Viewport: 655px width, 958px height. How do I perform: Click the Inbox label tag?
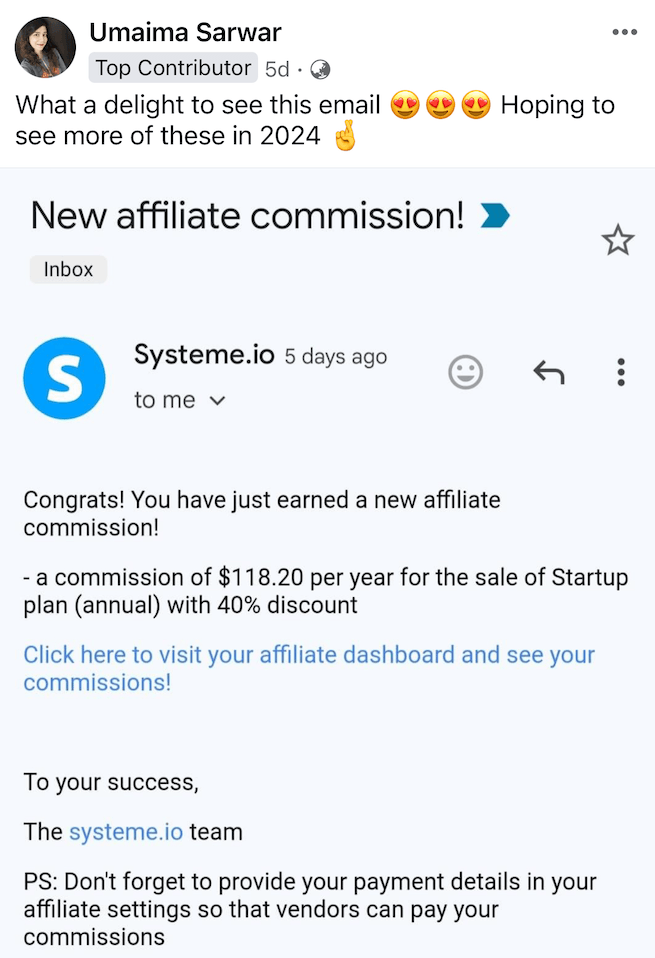(x=68, y=269)
